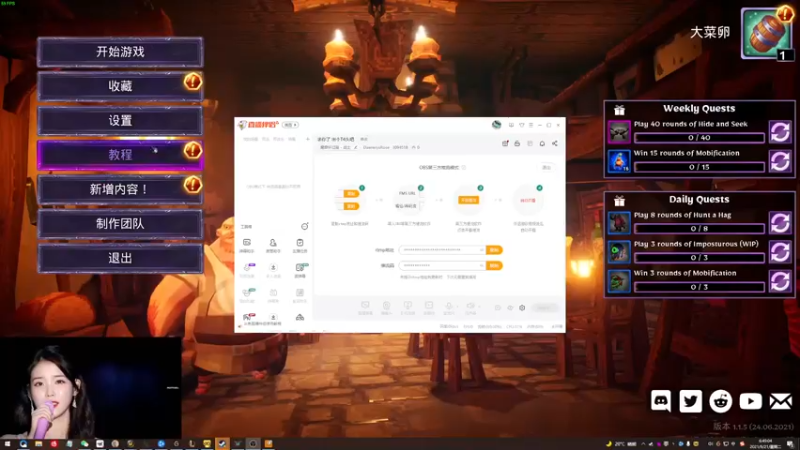Click the Hunt a Hag 0 / 8 progress bar
The image size is (800, 450).
[x=699, y=229]
